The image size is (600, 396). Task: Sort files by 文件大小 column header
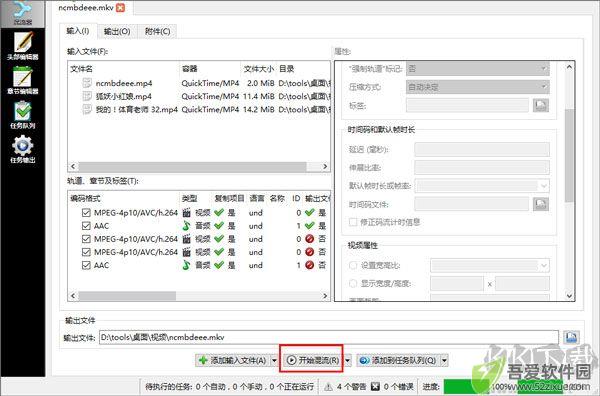259,69
